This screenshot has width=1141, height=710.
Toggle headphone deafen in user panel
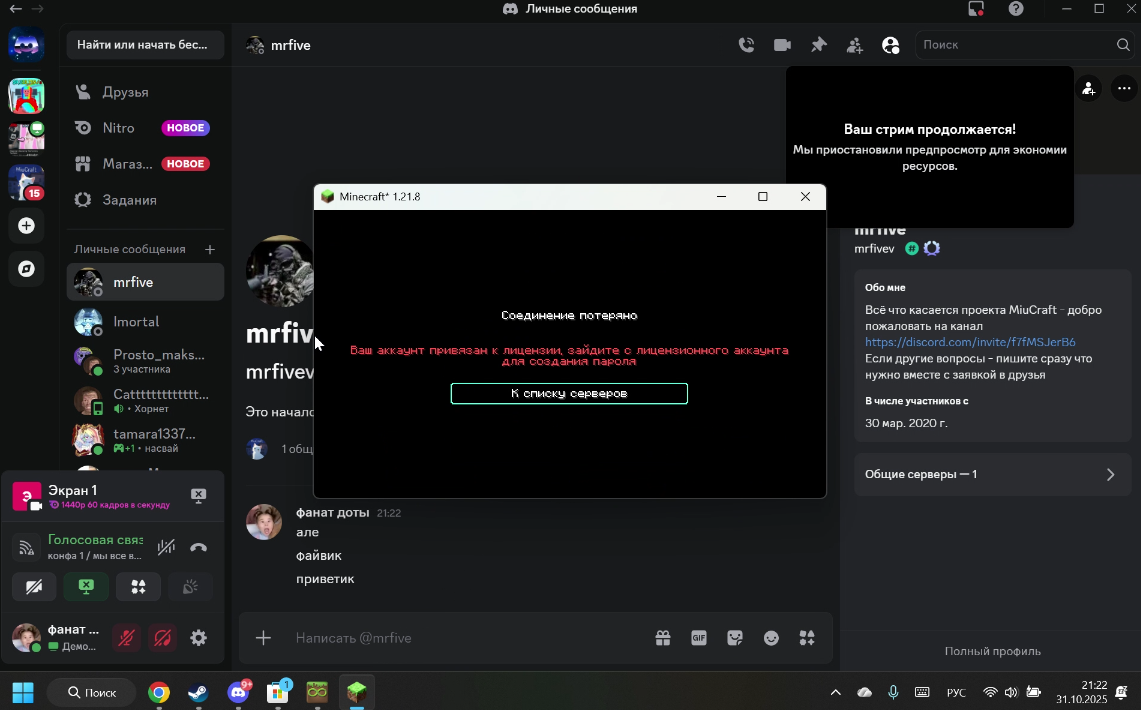coord(163,638)
